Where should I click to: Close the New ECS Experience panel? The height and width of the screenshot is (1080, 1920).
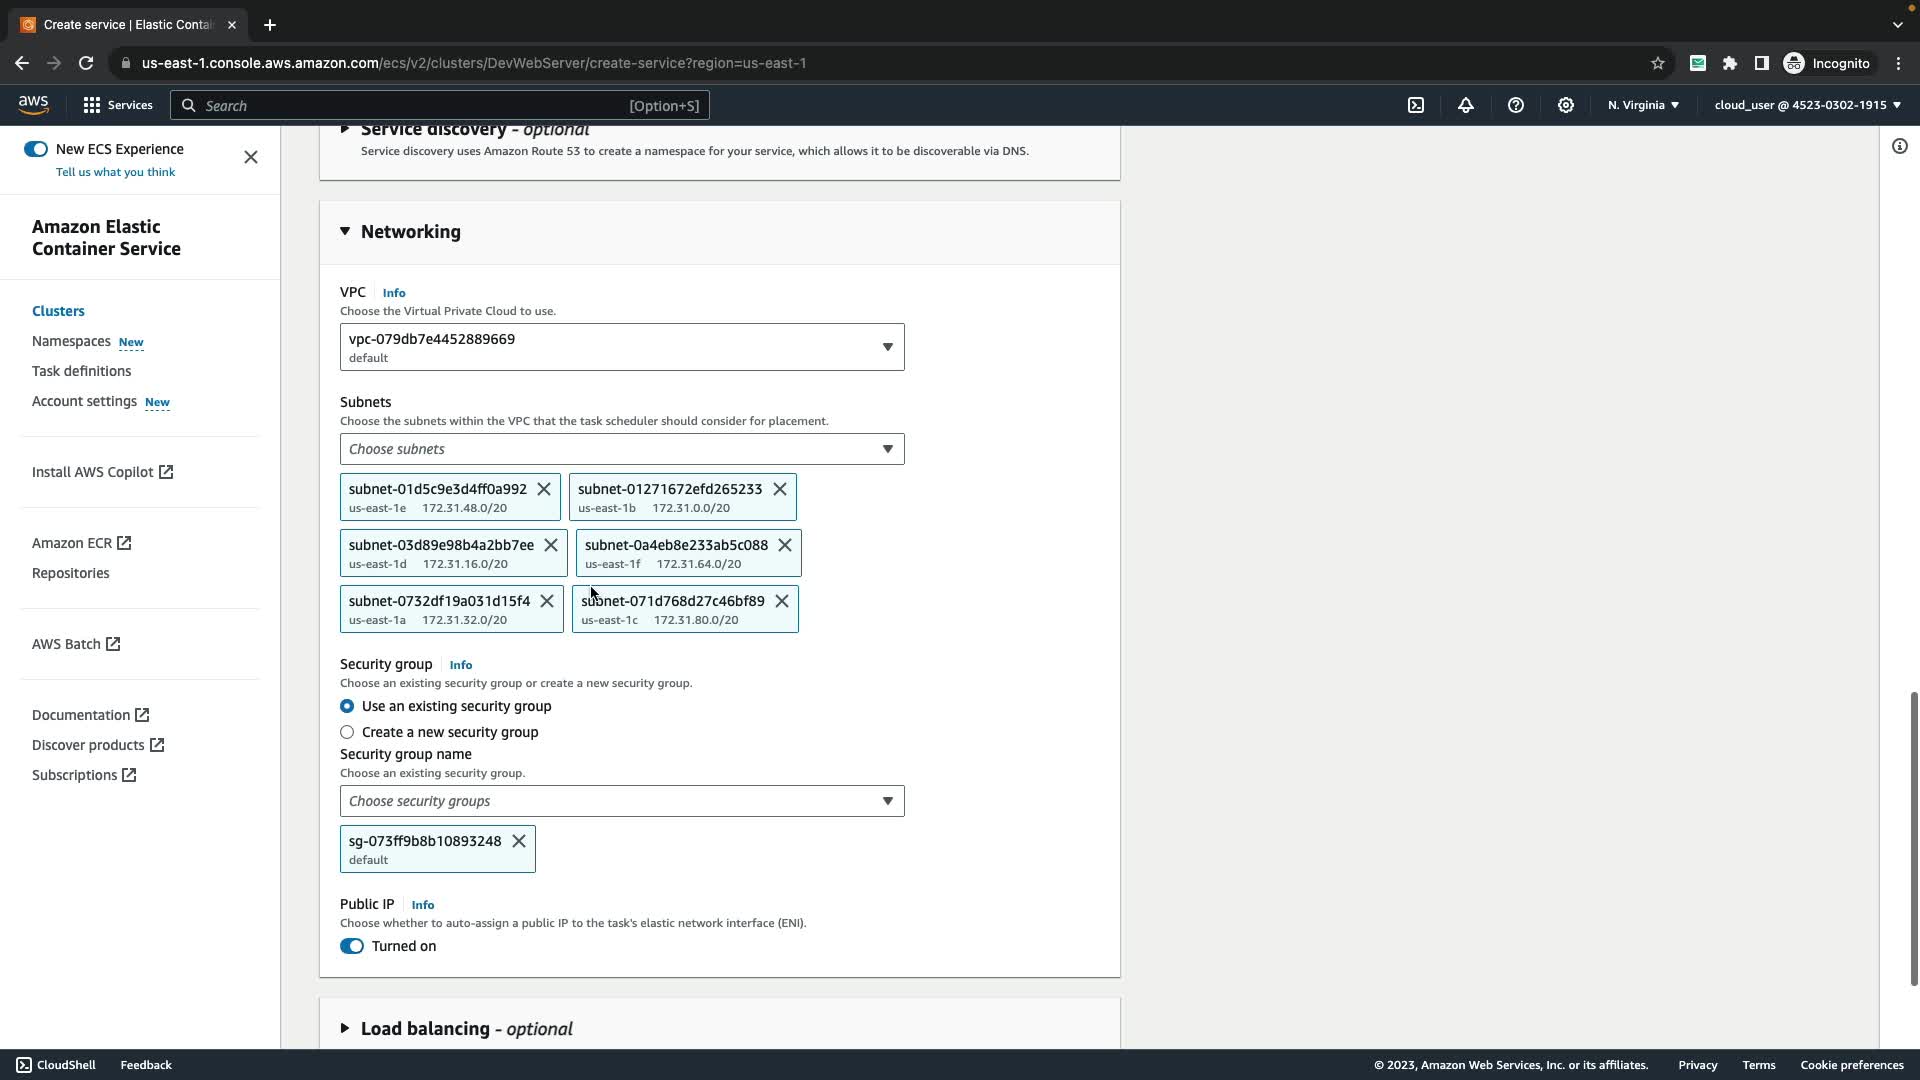click(x=251, y=157)
